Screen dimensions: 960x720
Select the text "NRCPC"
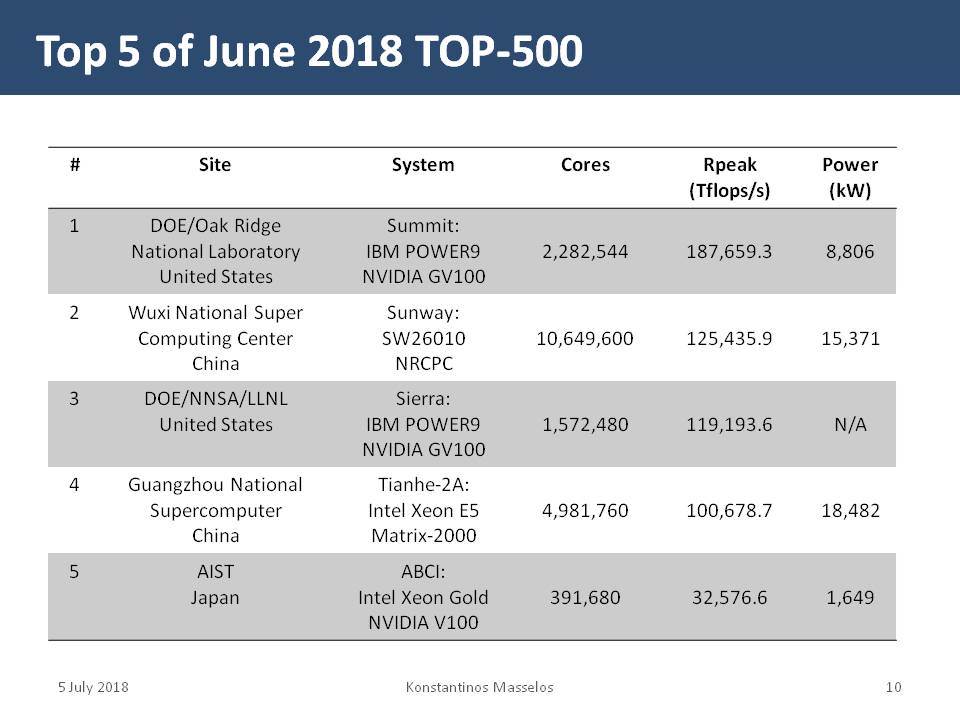(424, 364)
